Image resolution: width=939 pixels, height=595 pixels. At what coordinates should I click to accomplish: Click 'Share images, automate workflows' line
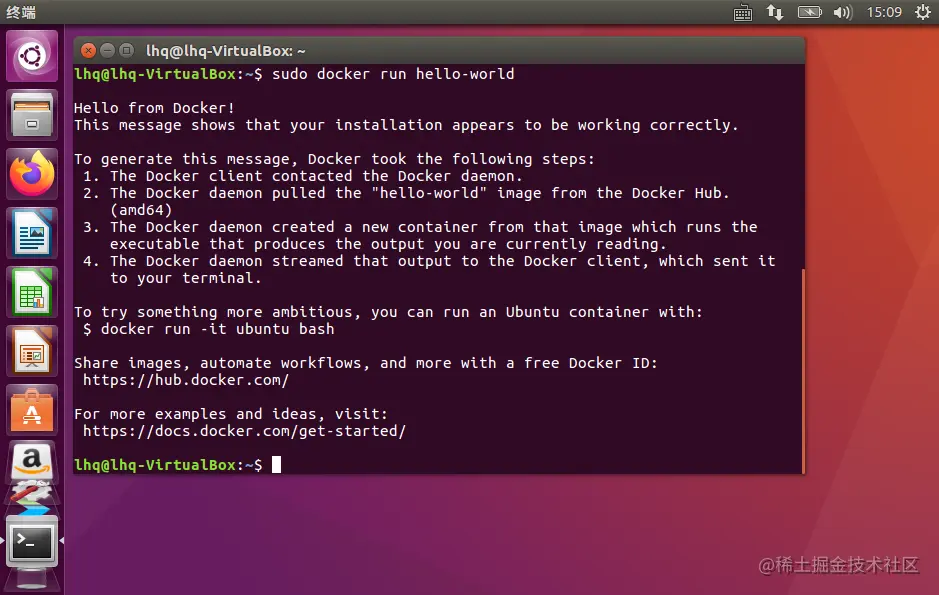tap(366, 363)
